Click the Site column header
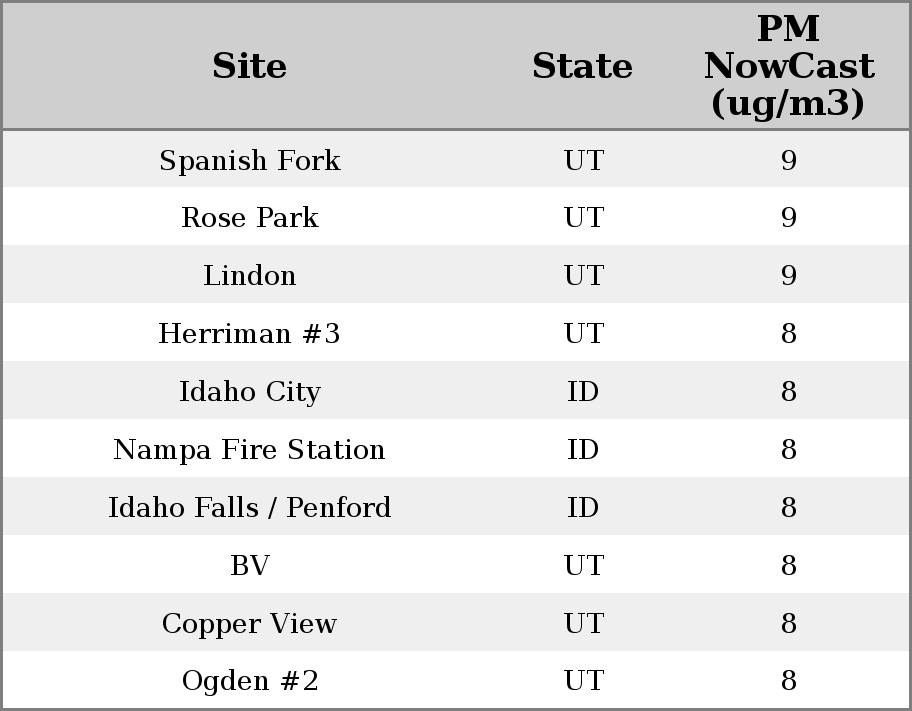Viewport: 912px width, 711px height. [x=249, y=66]
